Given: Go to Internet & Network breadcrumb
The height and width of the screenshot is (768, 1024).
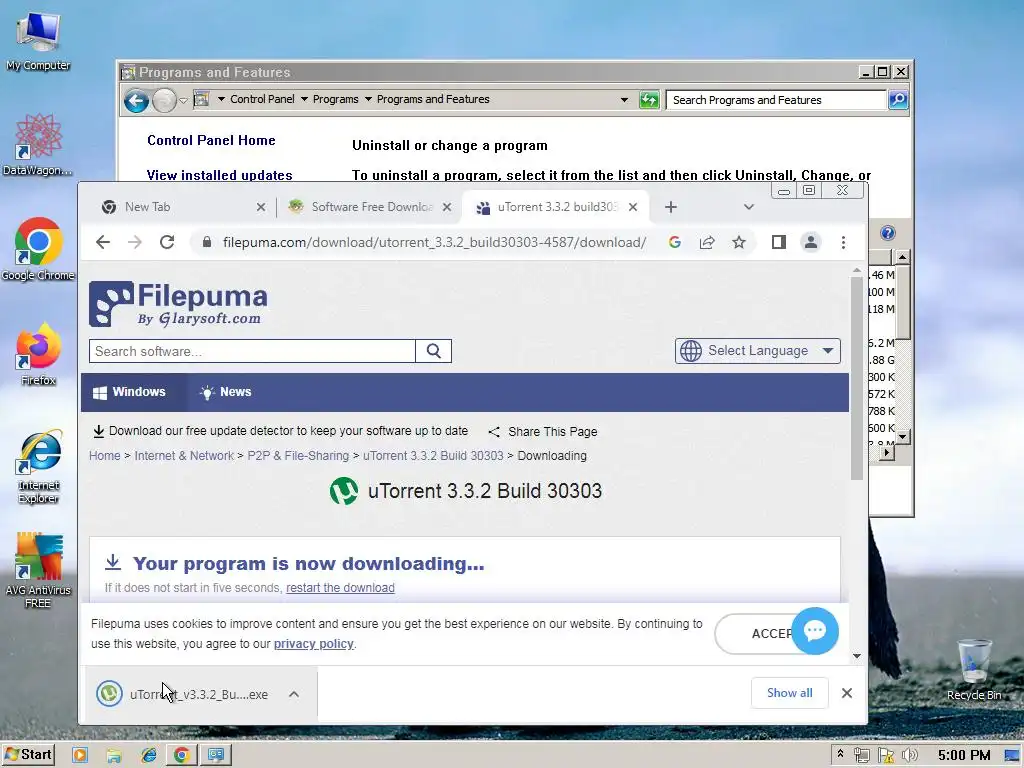Looking at the screenshot, I should [x=184, y=456].
